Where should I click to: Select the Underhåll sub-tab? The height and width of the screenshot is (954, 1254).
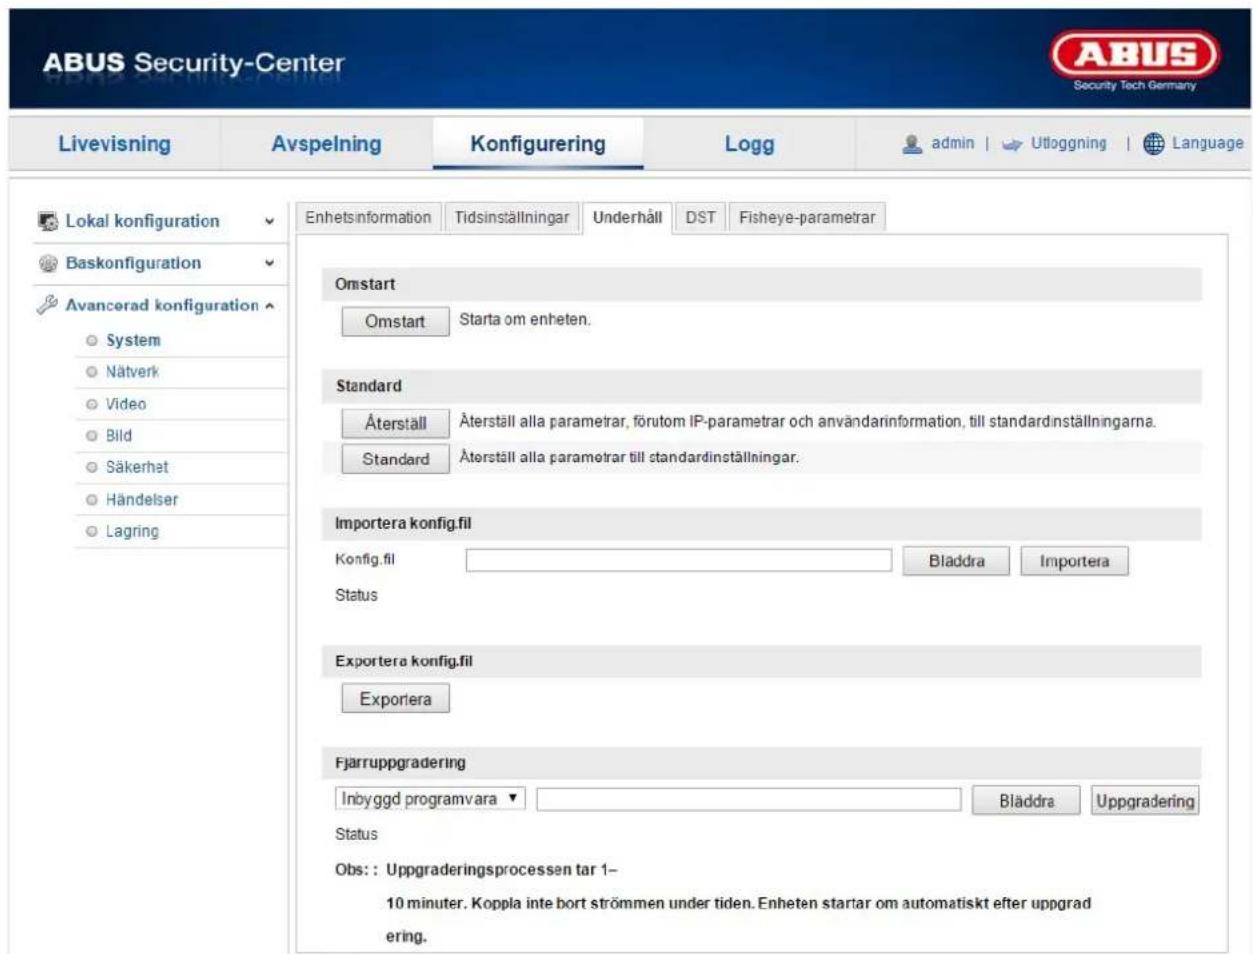click(627, 218)
